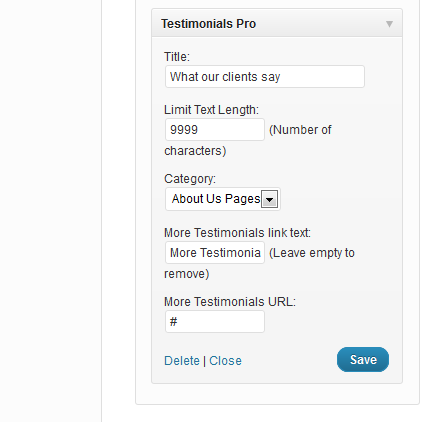This screenshot has height=422, width=427.
Task: Click the Testimonials Pro widget title bar
Action: click(x=277, y=23)
